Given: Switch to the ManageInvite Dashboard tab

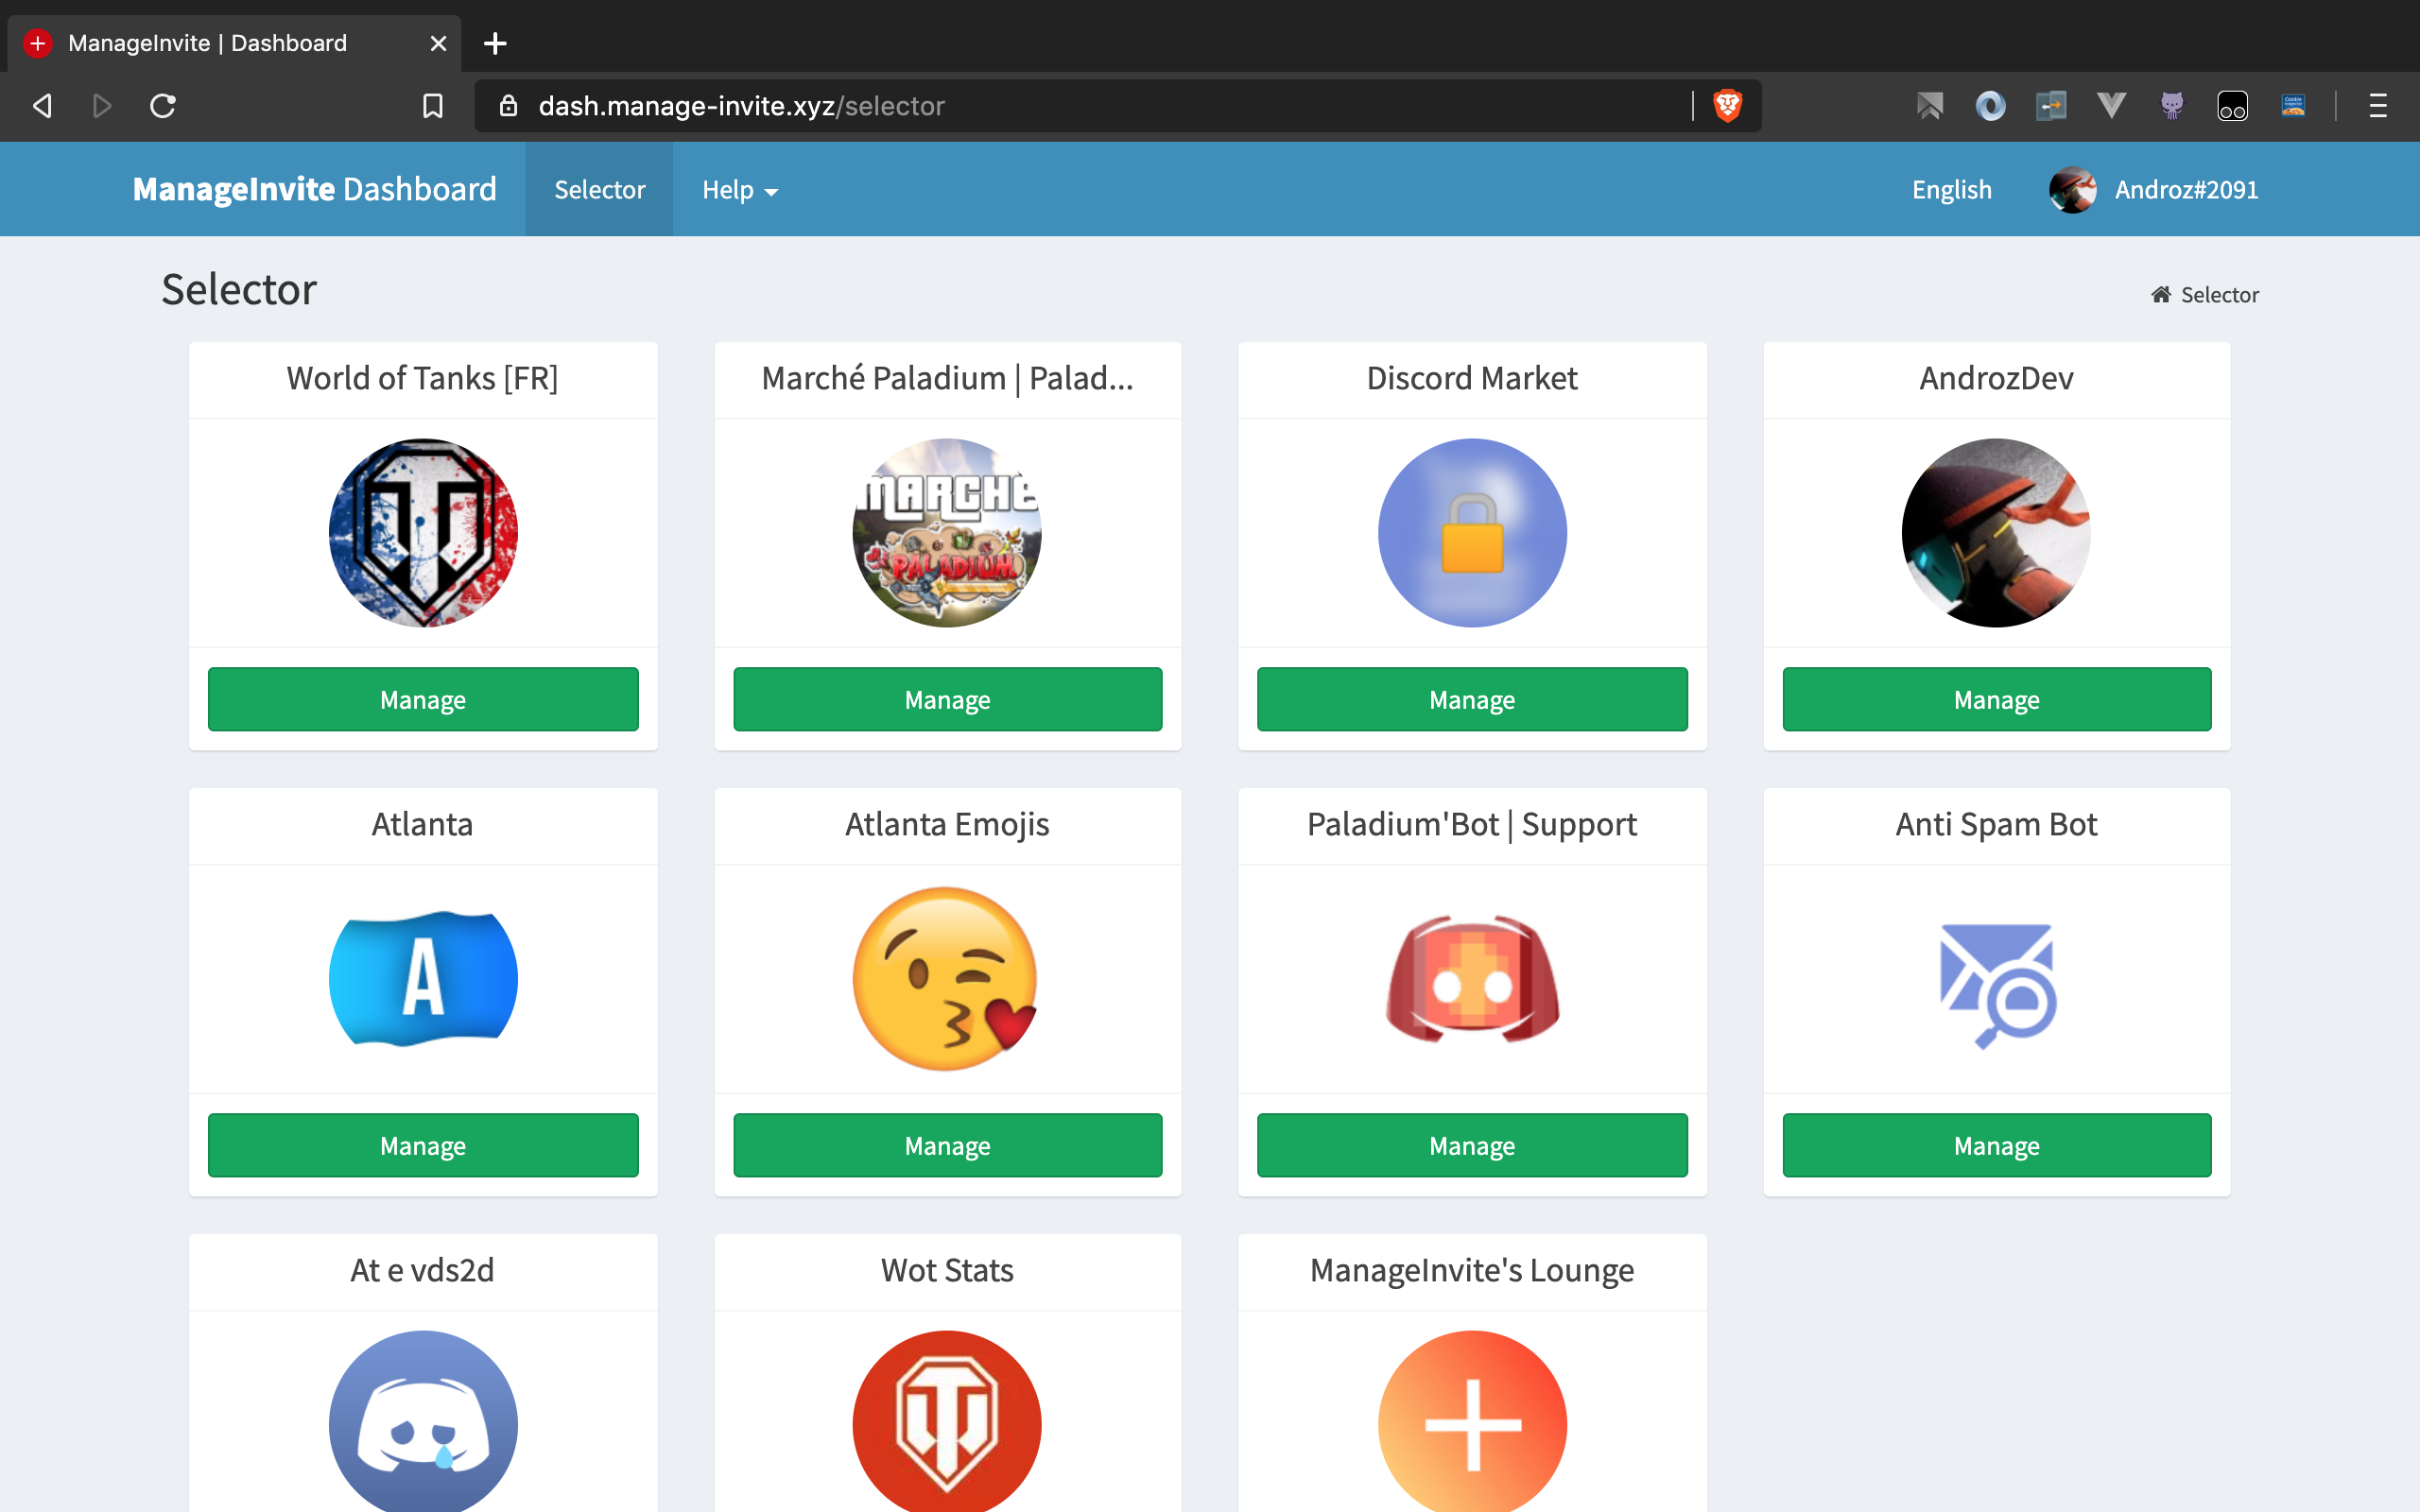Looking at the screenshot, I should coord(208,43).
